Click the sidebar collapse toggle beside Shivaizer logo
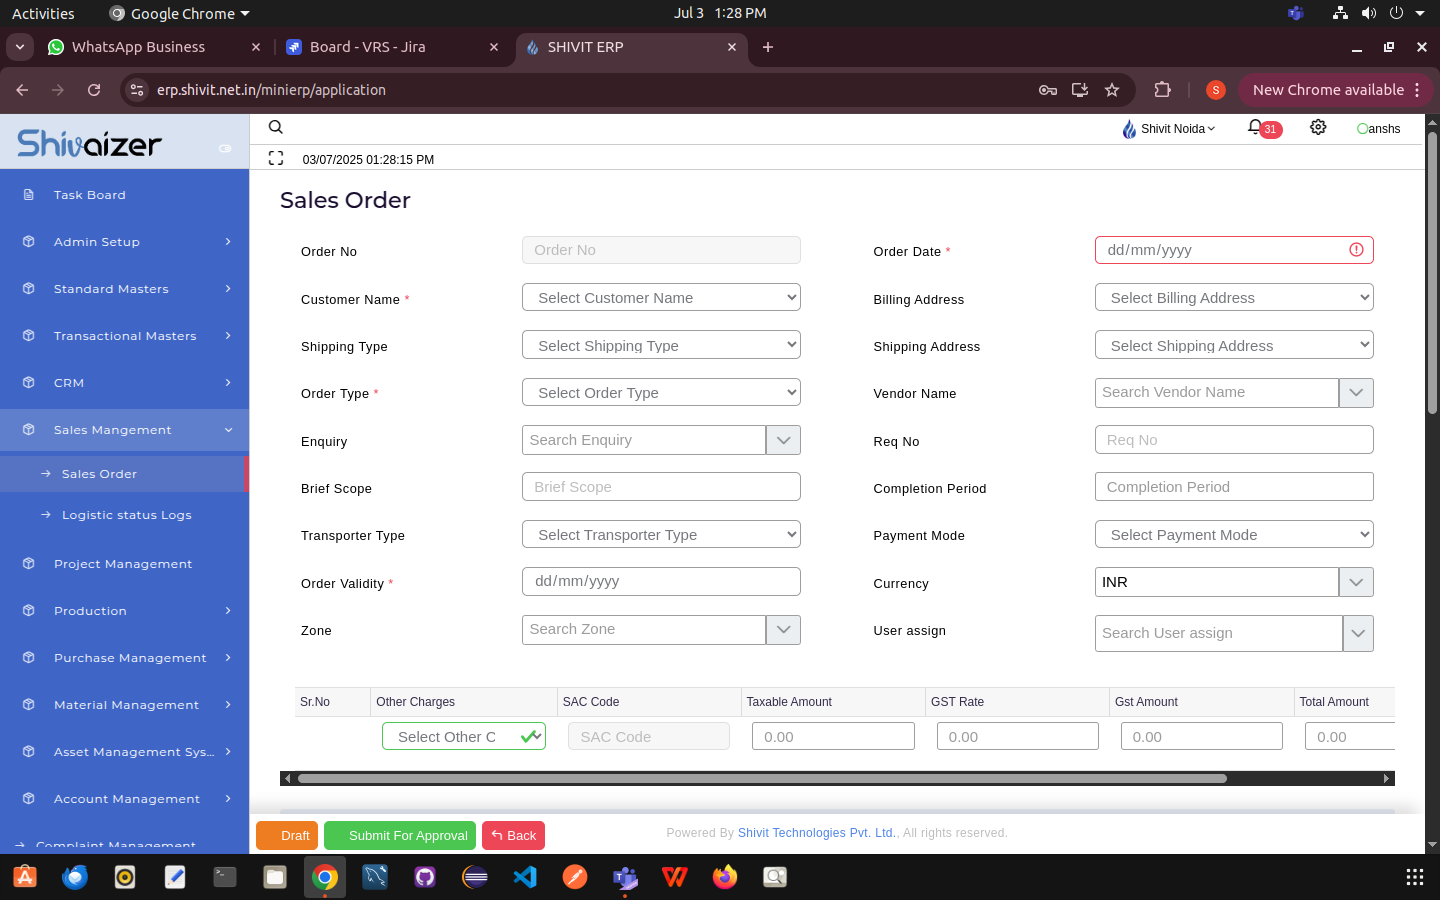Viewport: 1440px width, 900px height. (x=225, y=148)
